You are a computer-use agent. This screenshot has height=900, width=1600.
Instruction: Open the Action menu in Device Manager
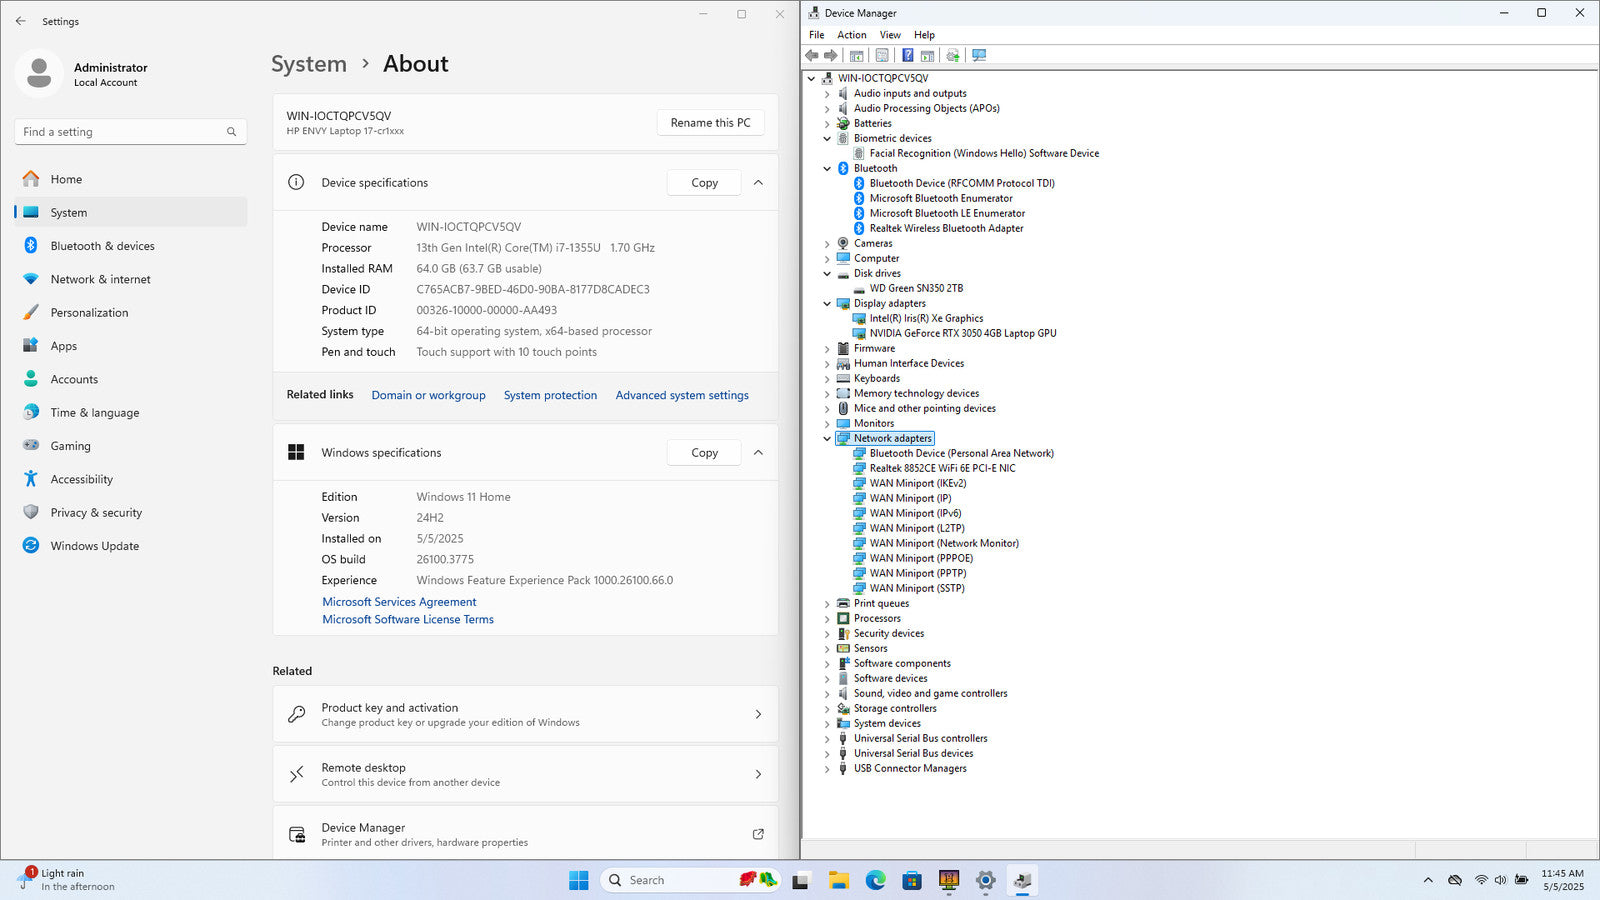[852, 35]
